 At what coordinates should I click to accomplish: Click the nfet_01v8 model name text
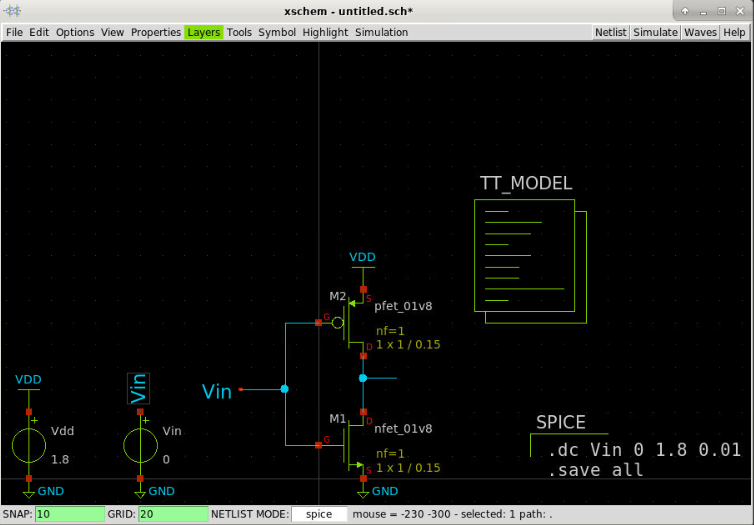point(403,428)
